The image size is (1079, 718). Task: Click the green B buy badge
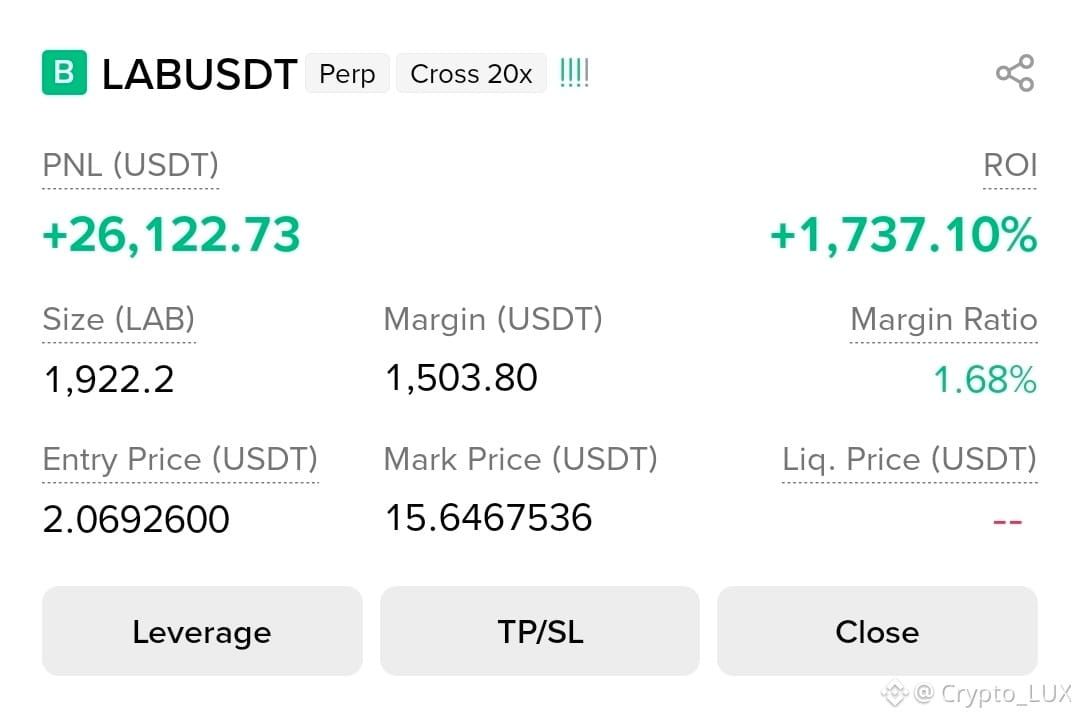point(65,72)
